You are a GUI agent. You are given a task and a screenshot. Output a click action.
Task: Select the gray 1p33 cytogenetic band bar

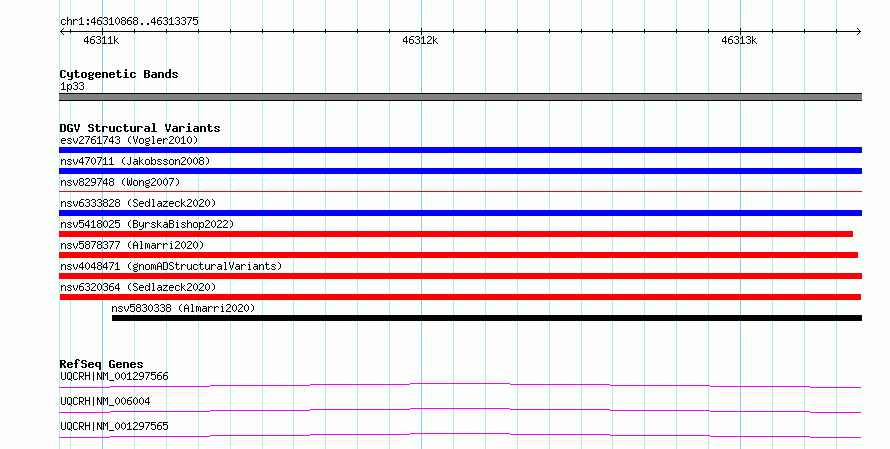pyautogui.click(x=460, y=97)
